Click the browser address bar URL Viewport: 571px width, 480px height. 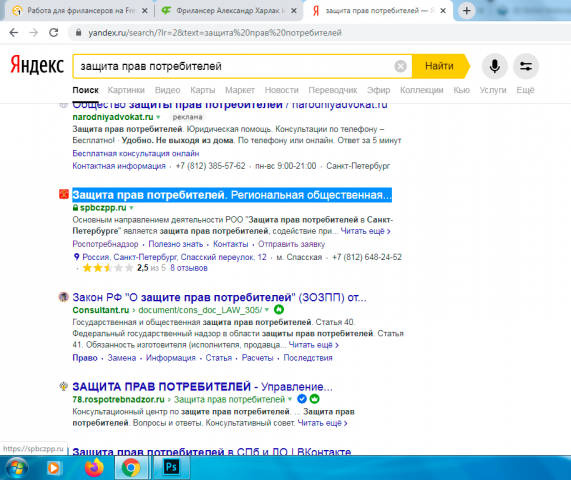click(215, 33)
